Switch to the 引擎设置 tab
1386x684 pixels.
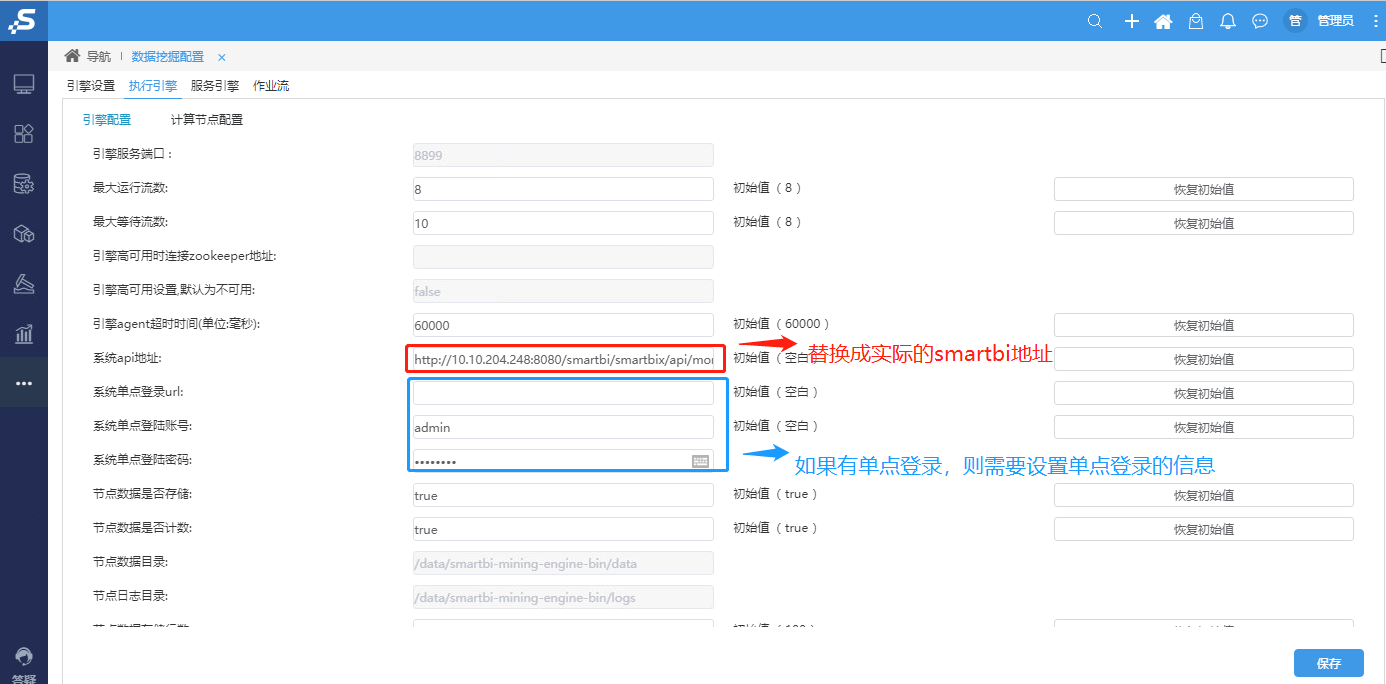coord(91,86)
